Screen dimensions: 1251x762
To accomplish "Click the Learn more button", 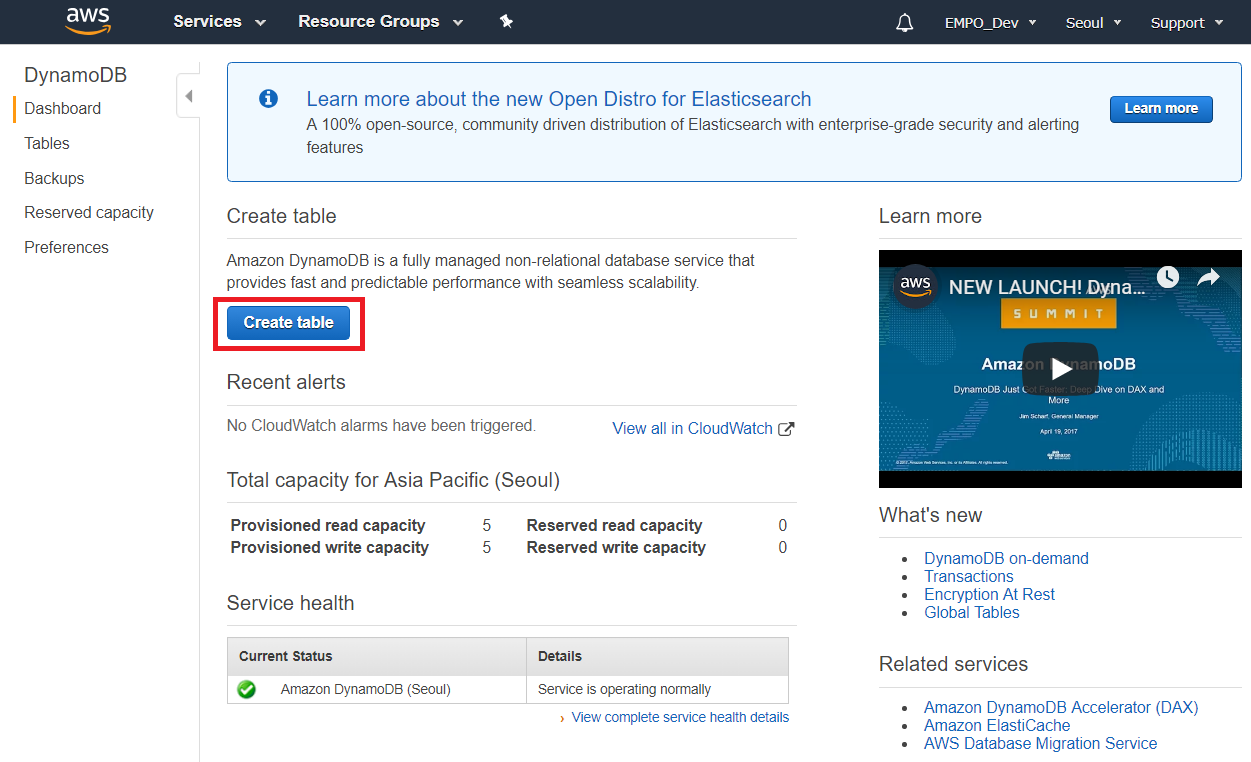I will click(x=1161, y=109).
